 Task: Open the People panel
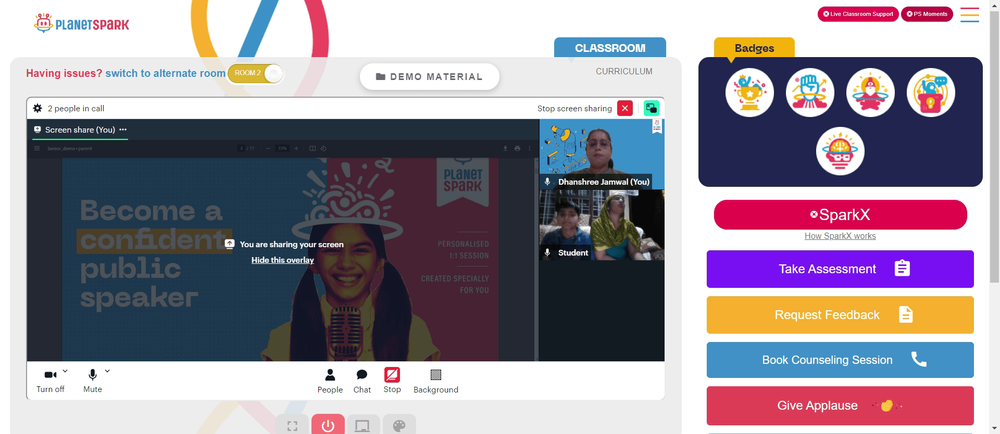click(330, 380)
